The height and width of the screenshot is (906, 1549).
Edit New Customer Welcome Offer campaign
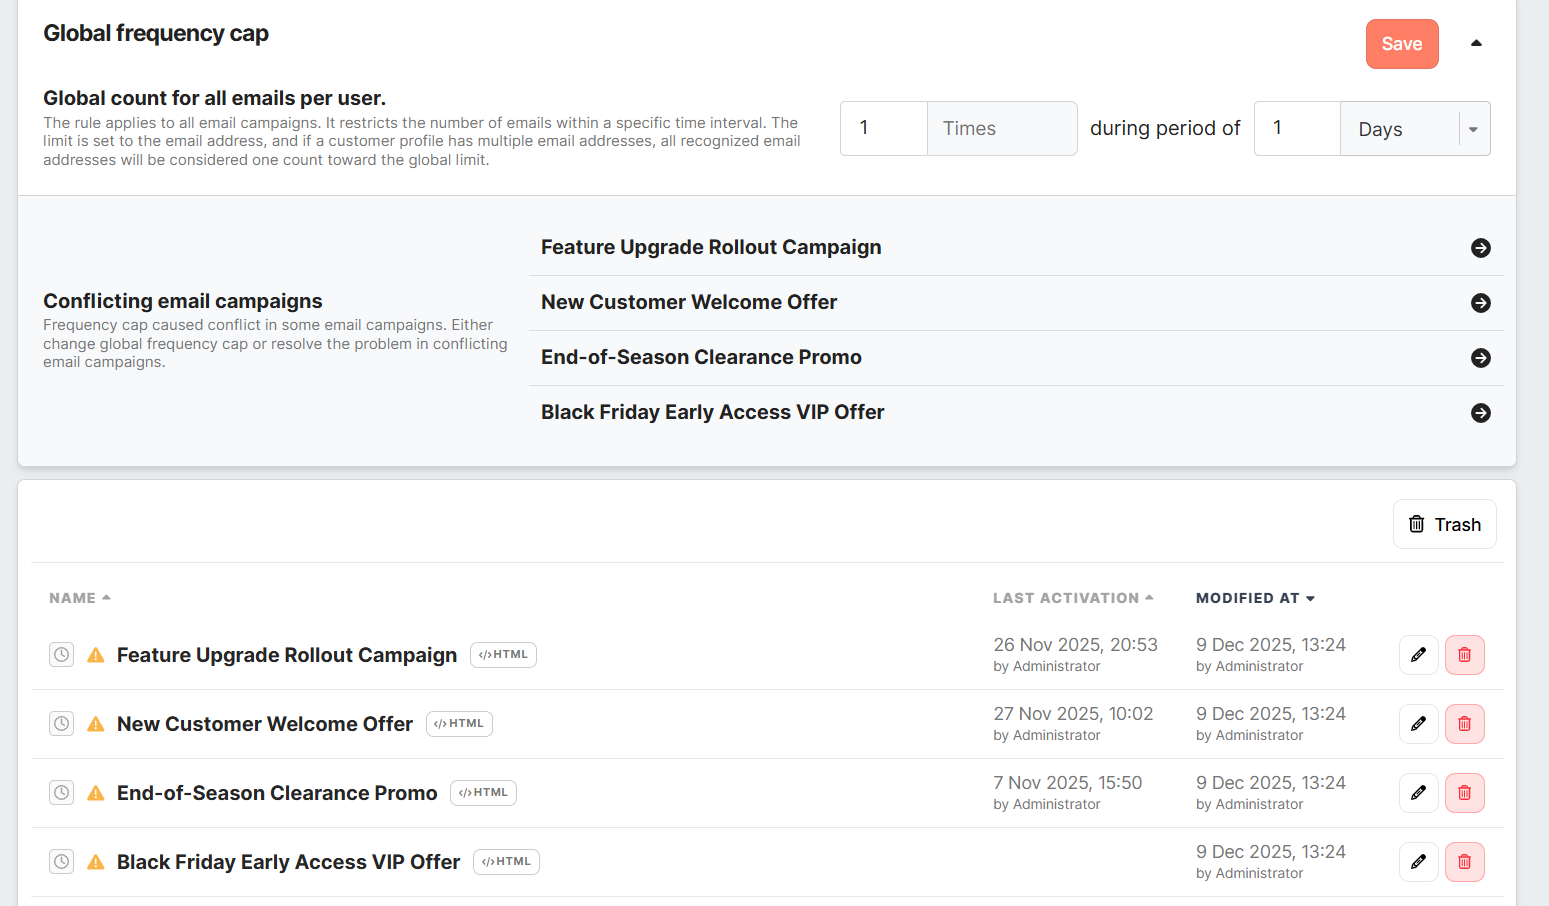1418,724
